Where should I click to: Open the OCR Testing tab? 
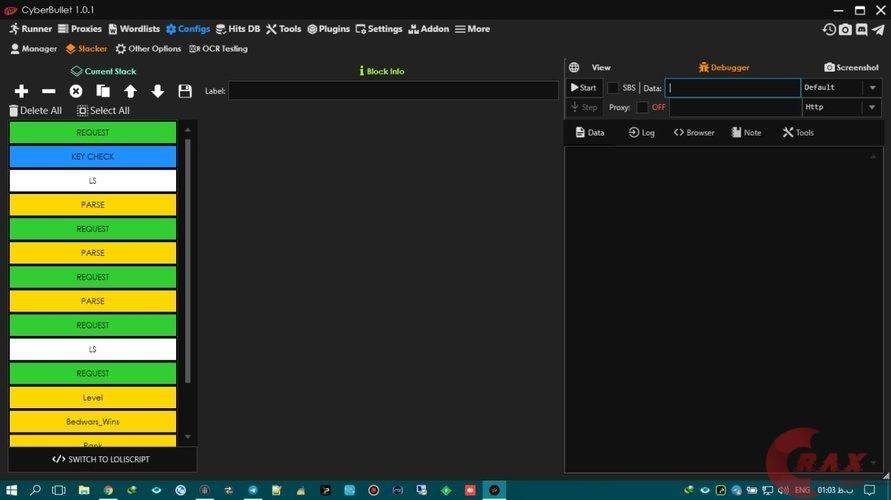coord(218,49)
